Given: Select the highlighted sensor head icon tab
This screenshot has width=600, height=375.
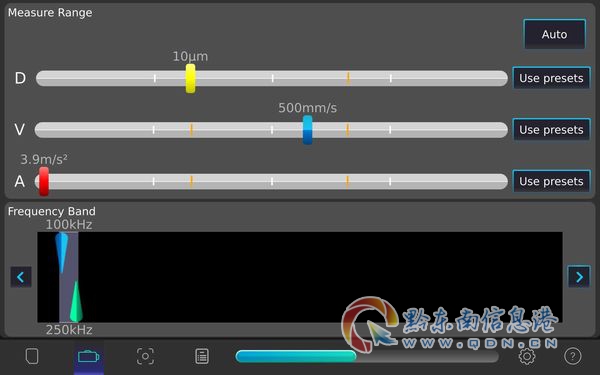Looking at the screenshot, I should click(x=89, y=357).
